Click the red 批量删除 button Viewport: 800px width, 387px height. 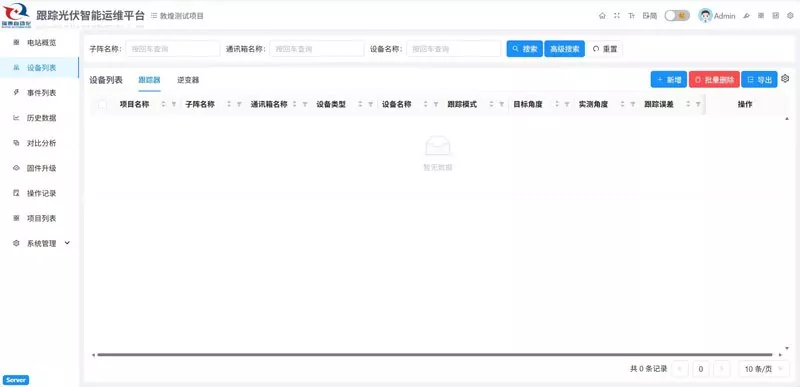click(x=714, y=80)
